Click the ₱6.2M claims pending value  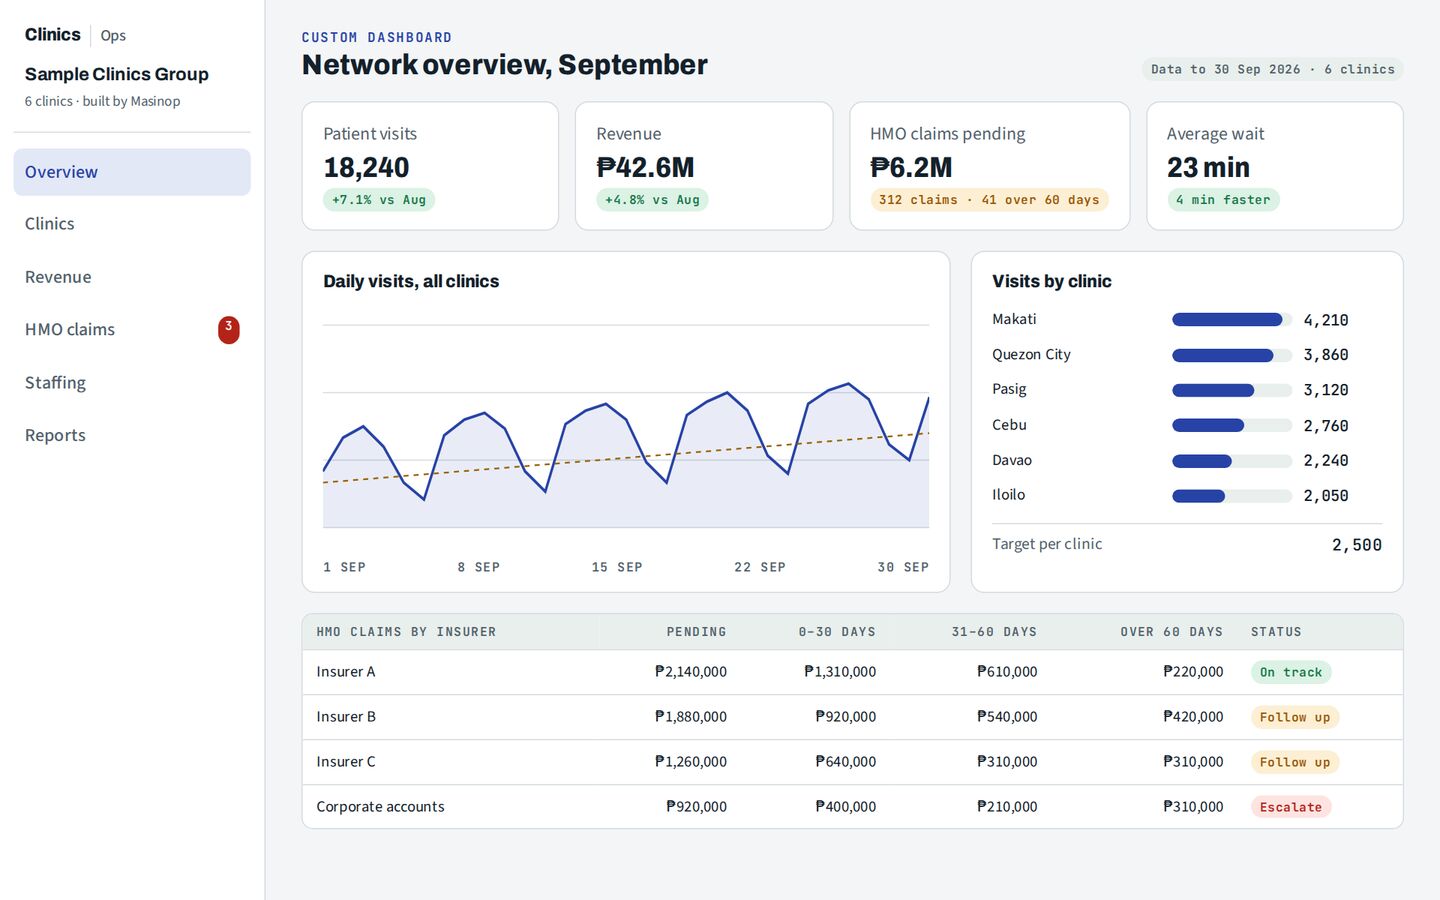coord(911,167)
